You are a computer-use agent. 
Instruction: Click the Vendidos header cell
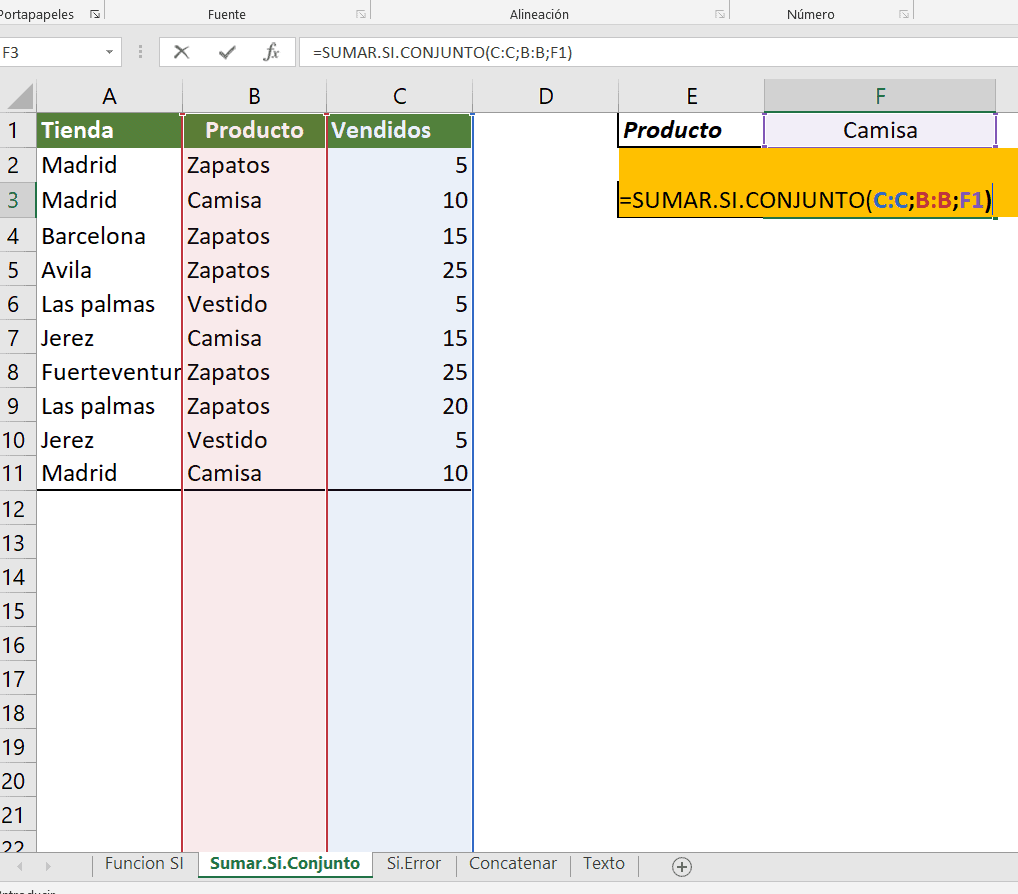click(x=400, y=130)
